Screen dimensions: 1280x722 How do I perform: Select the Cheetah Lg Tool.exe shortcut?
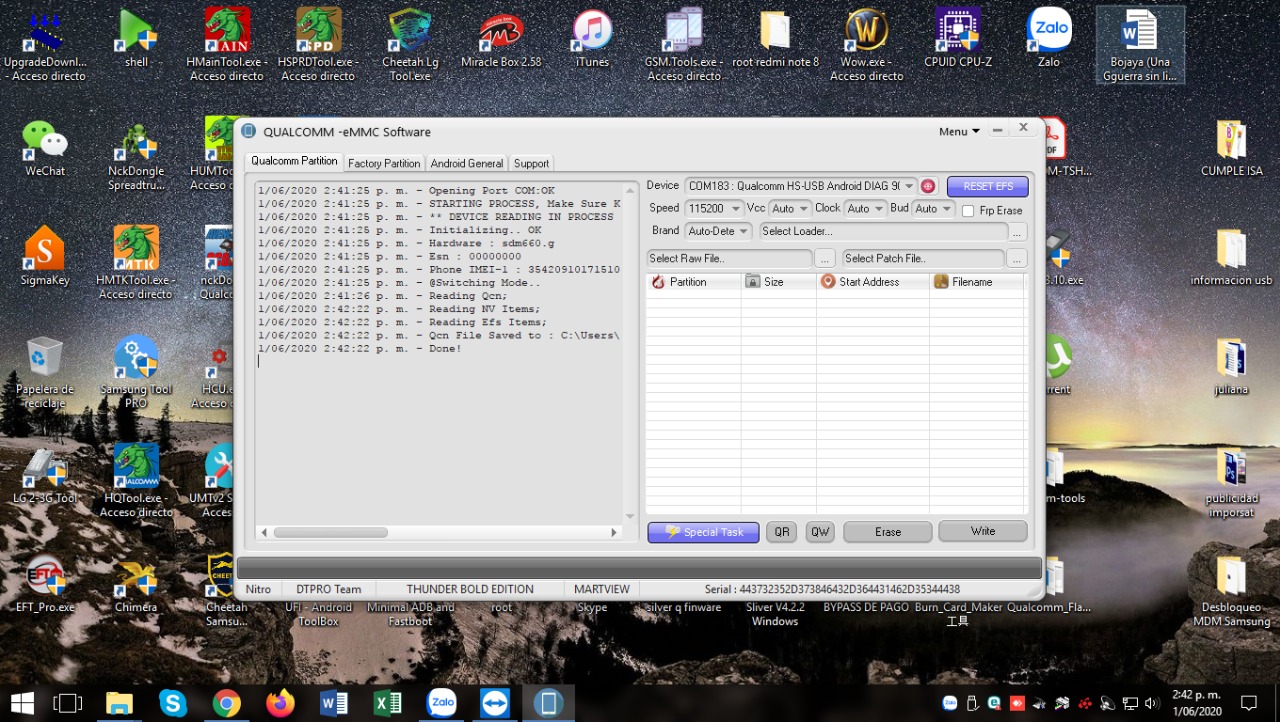pos(410,46)
